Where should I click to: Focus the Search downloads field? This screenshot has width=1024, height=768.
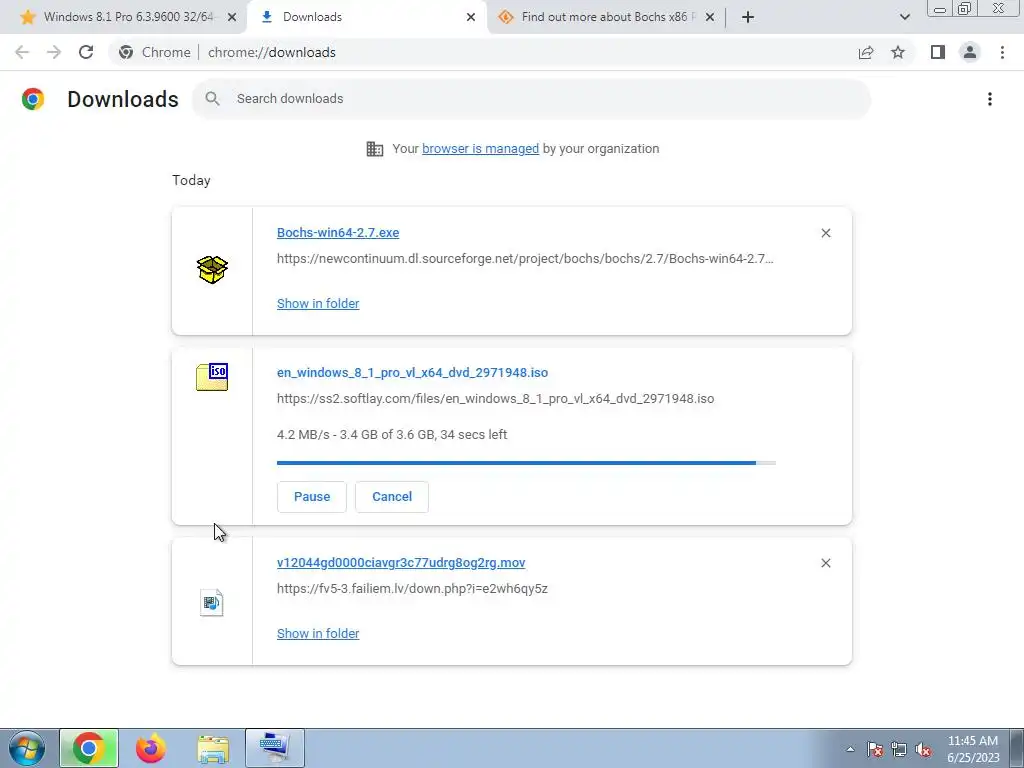[x=532, y=99]
